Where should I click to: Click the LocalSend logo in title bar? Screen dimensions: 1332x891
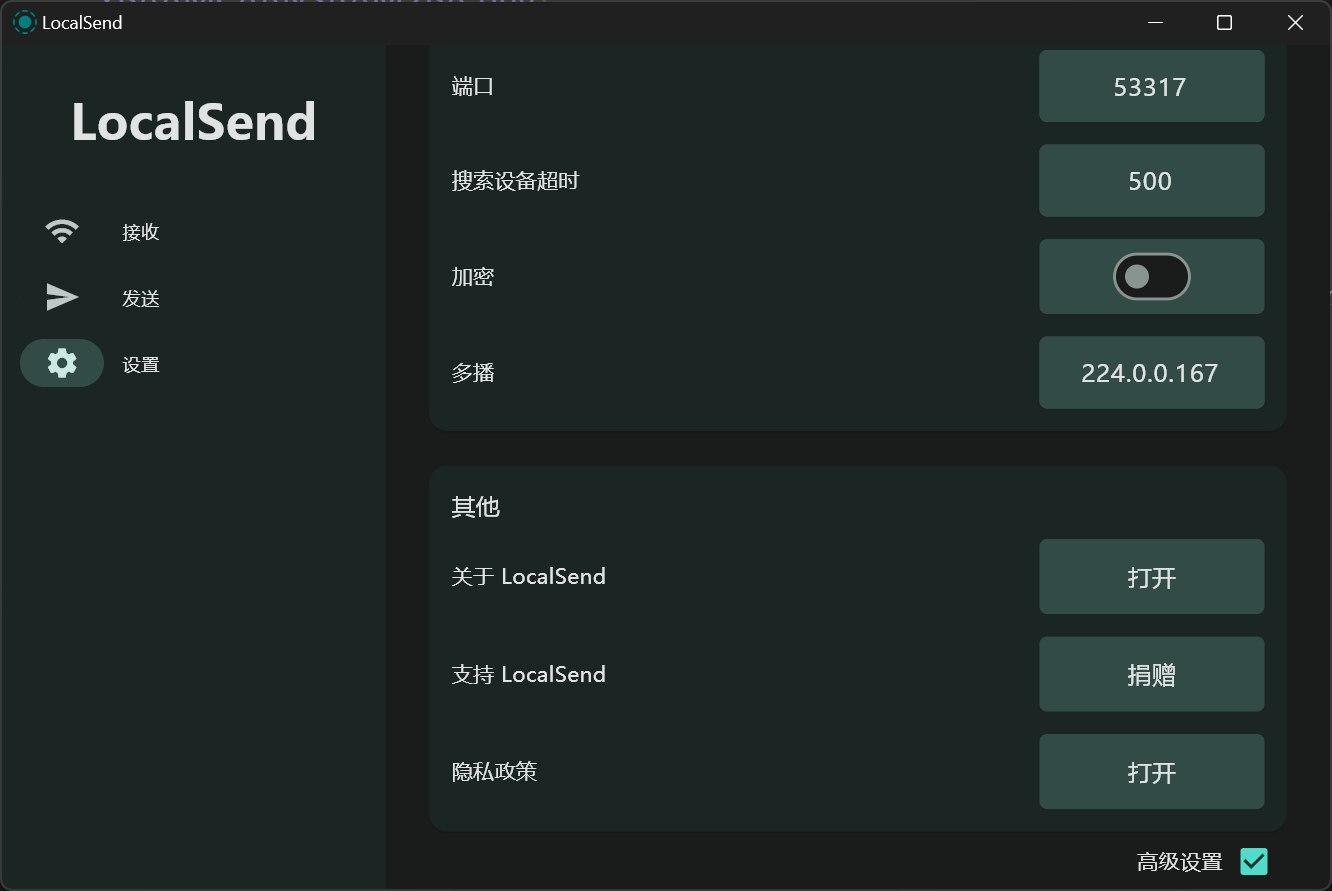(24, 22)
